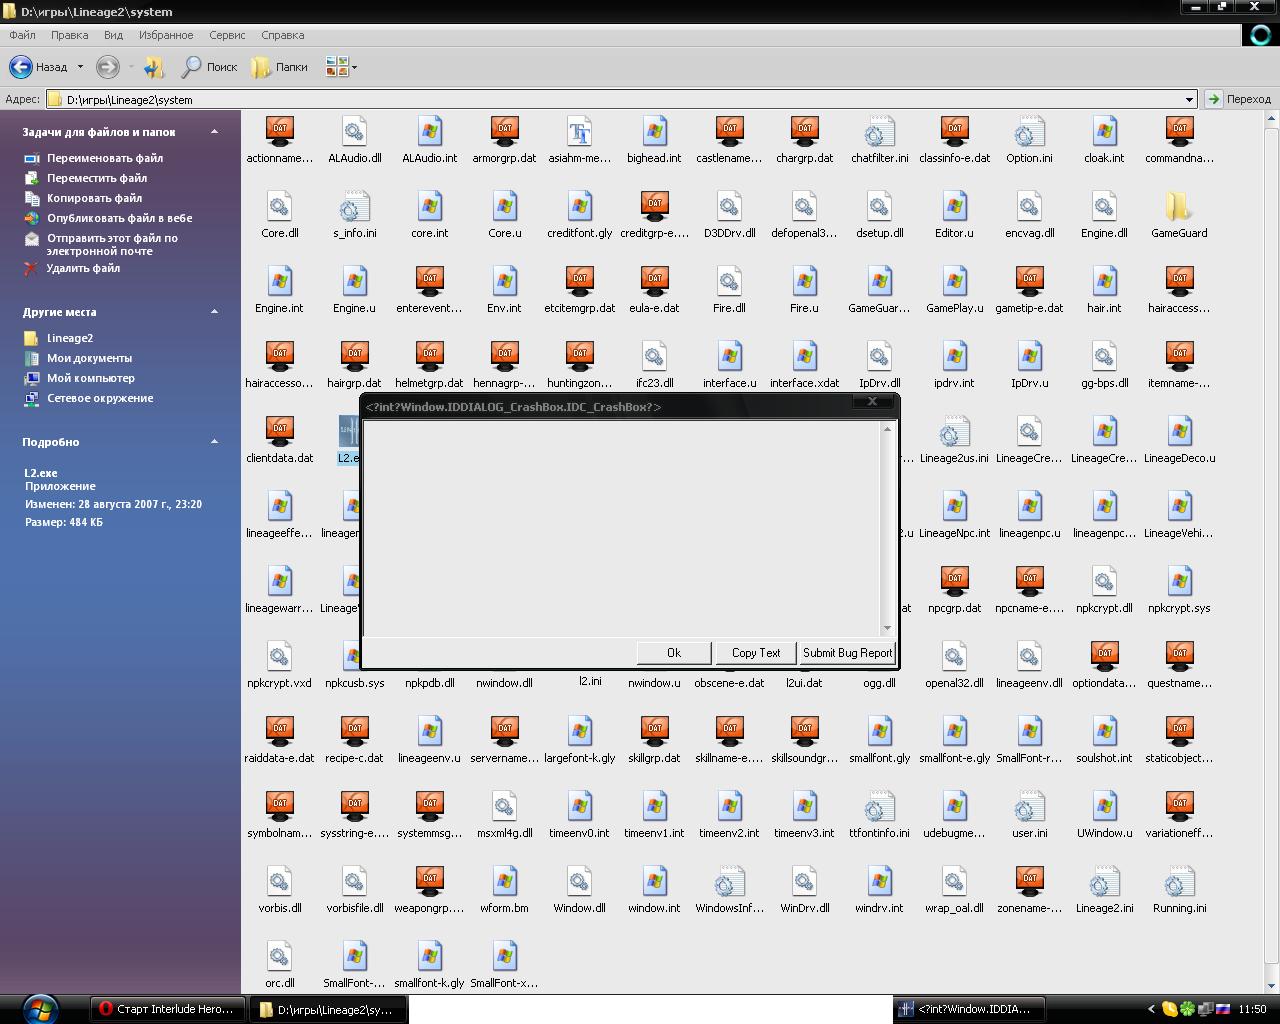Viewport: 1280px width, 1024px height.
Task: Toggle the Папки folders pane
Action: 279,67
